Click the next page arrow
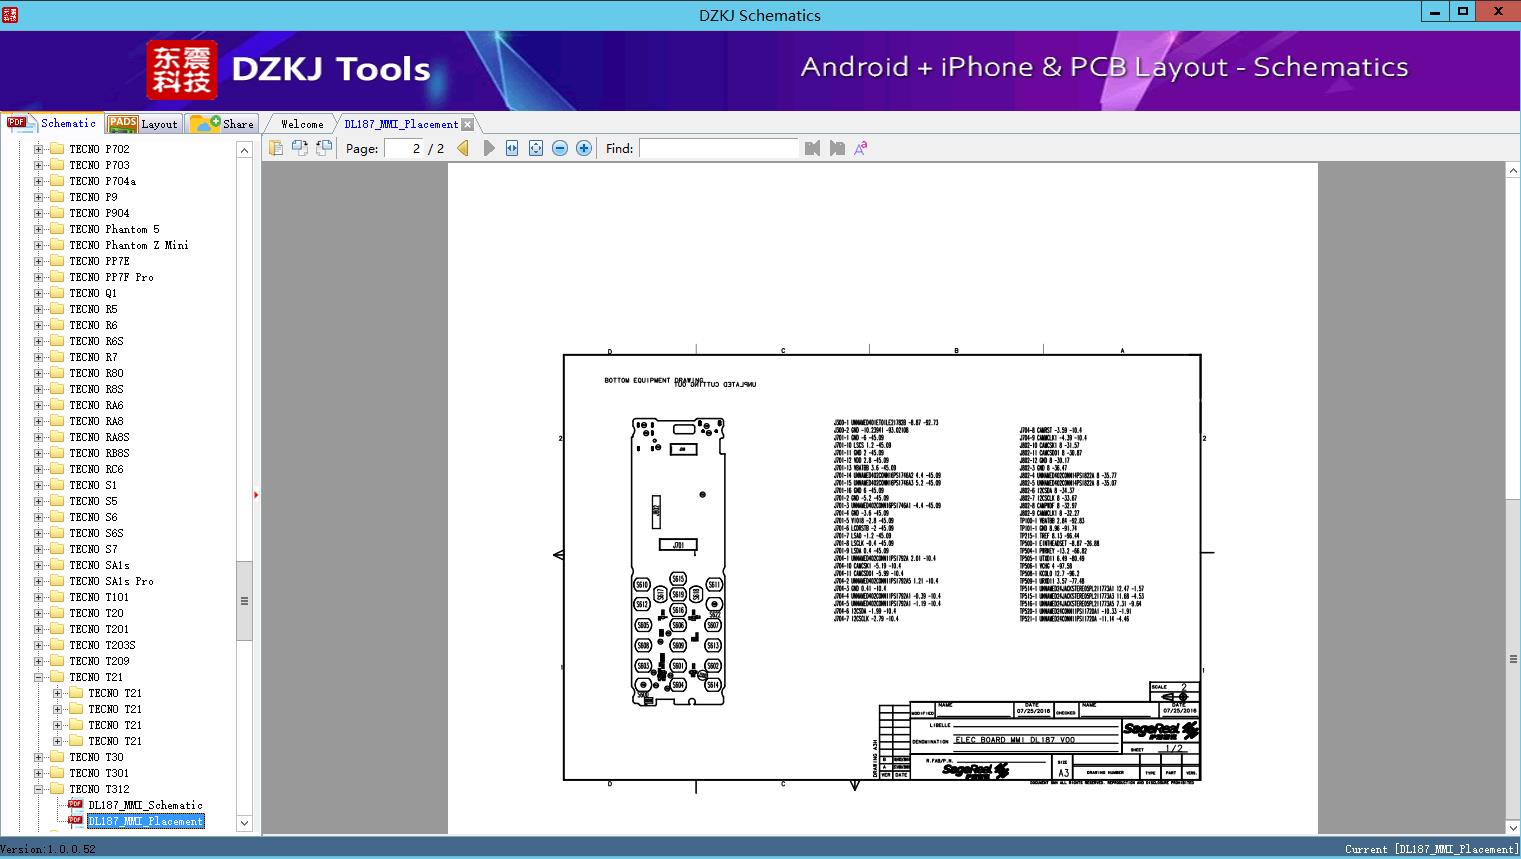This screenshot has height=859, width=1521. (x=488, y=148)
